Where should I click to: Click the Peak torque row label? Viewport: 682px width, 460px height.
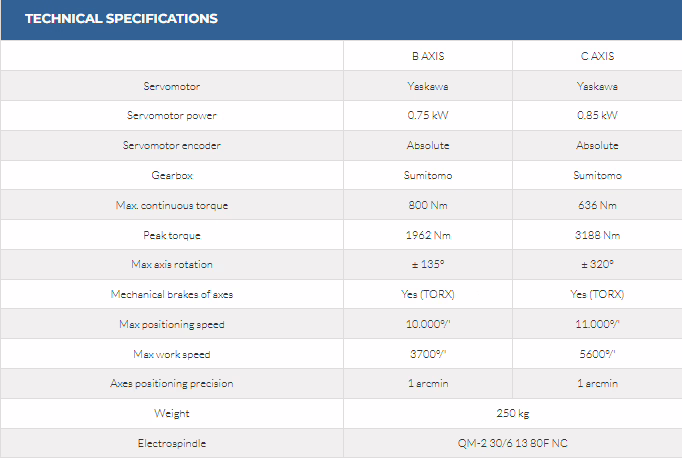(171, 236)
